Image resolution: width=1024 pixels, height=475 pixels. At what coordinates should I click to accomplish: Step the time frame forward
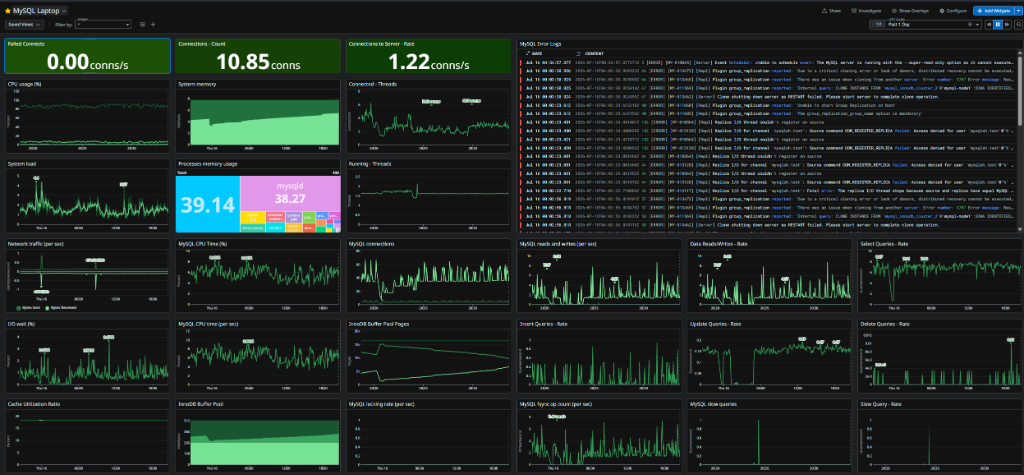click(x=1007, y=24)
